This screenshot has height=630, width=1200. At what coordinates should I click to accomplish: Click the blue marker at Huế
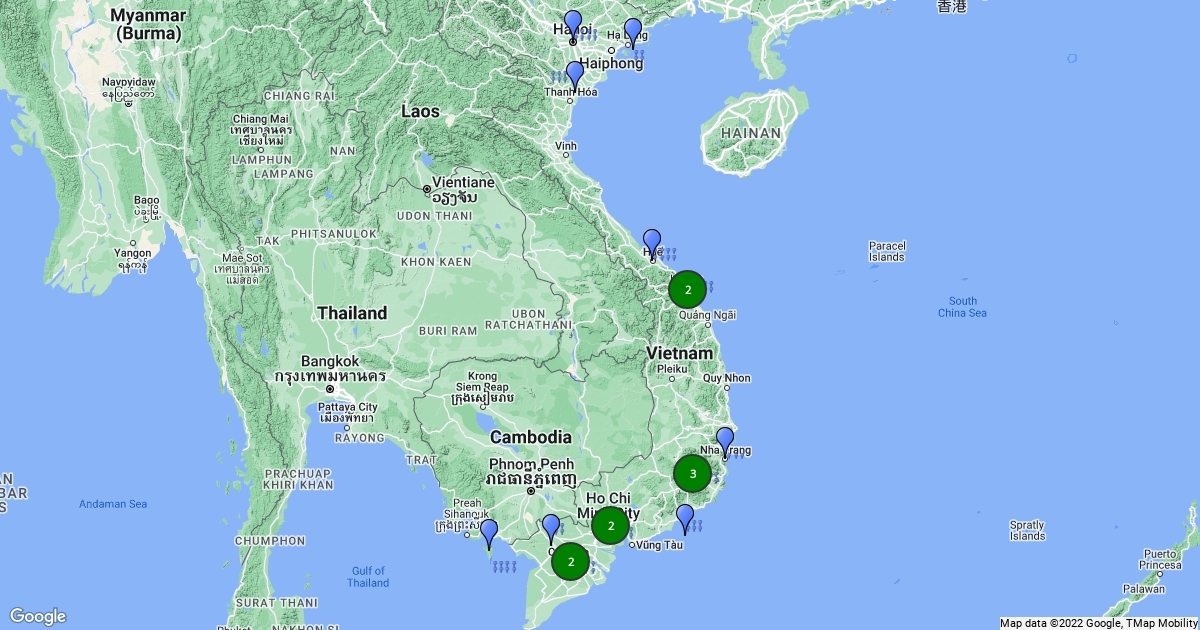[x=652, y=243]
